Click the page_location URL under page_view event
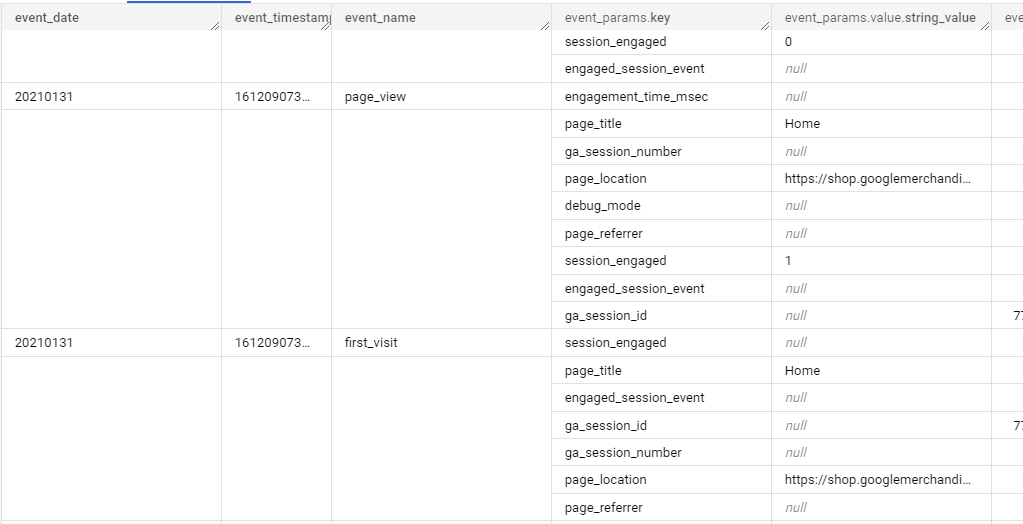Screen dimensions: 1023x524 877,179
